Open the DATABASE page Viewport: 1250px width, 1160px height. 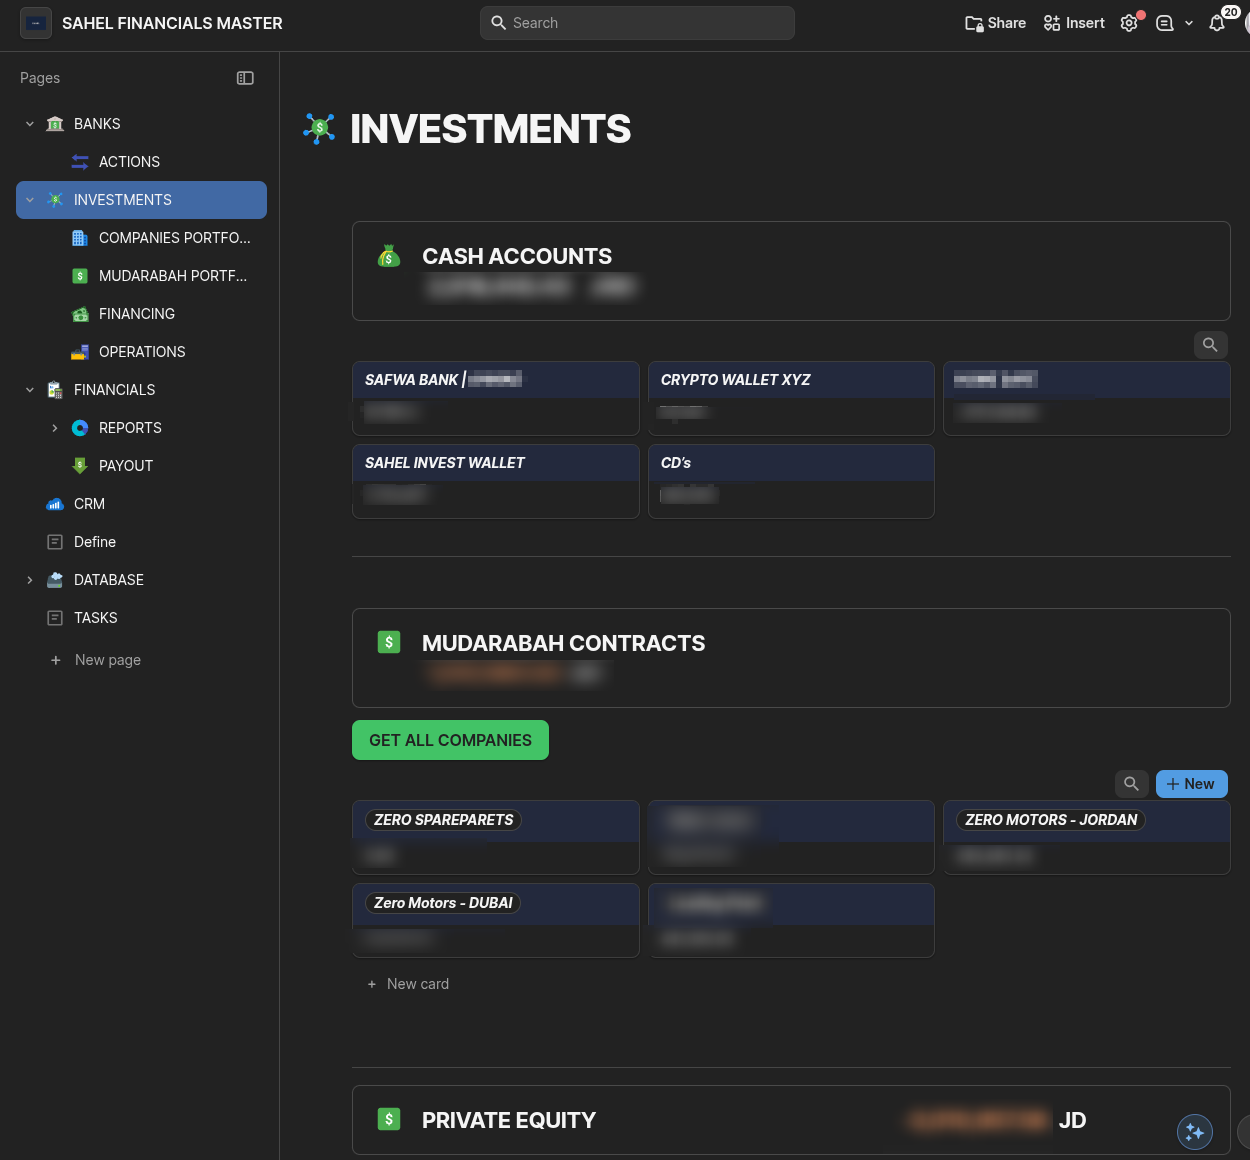109,580
